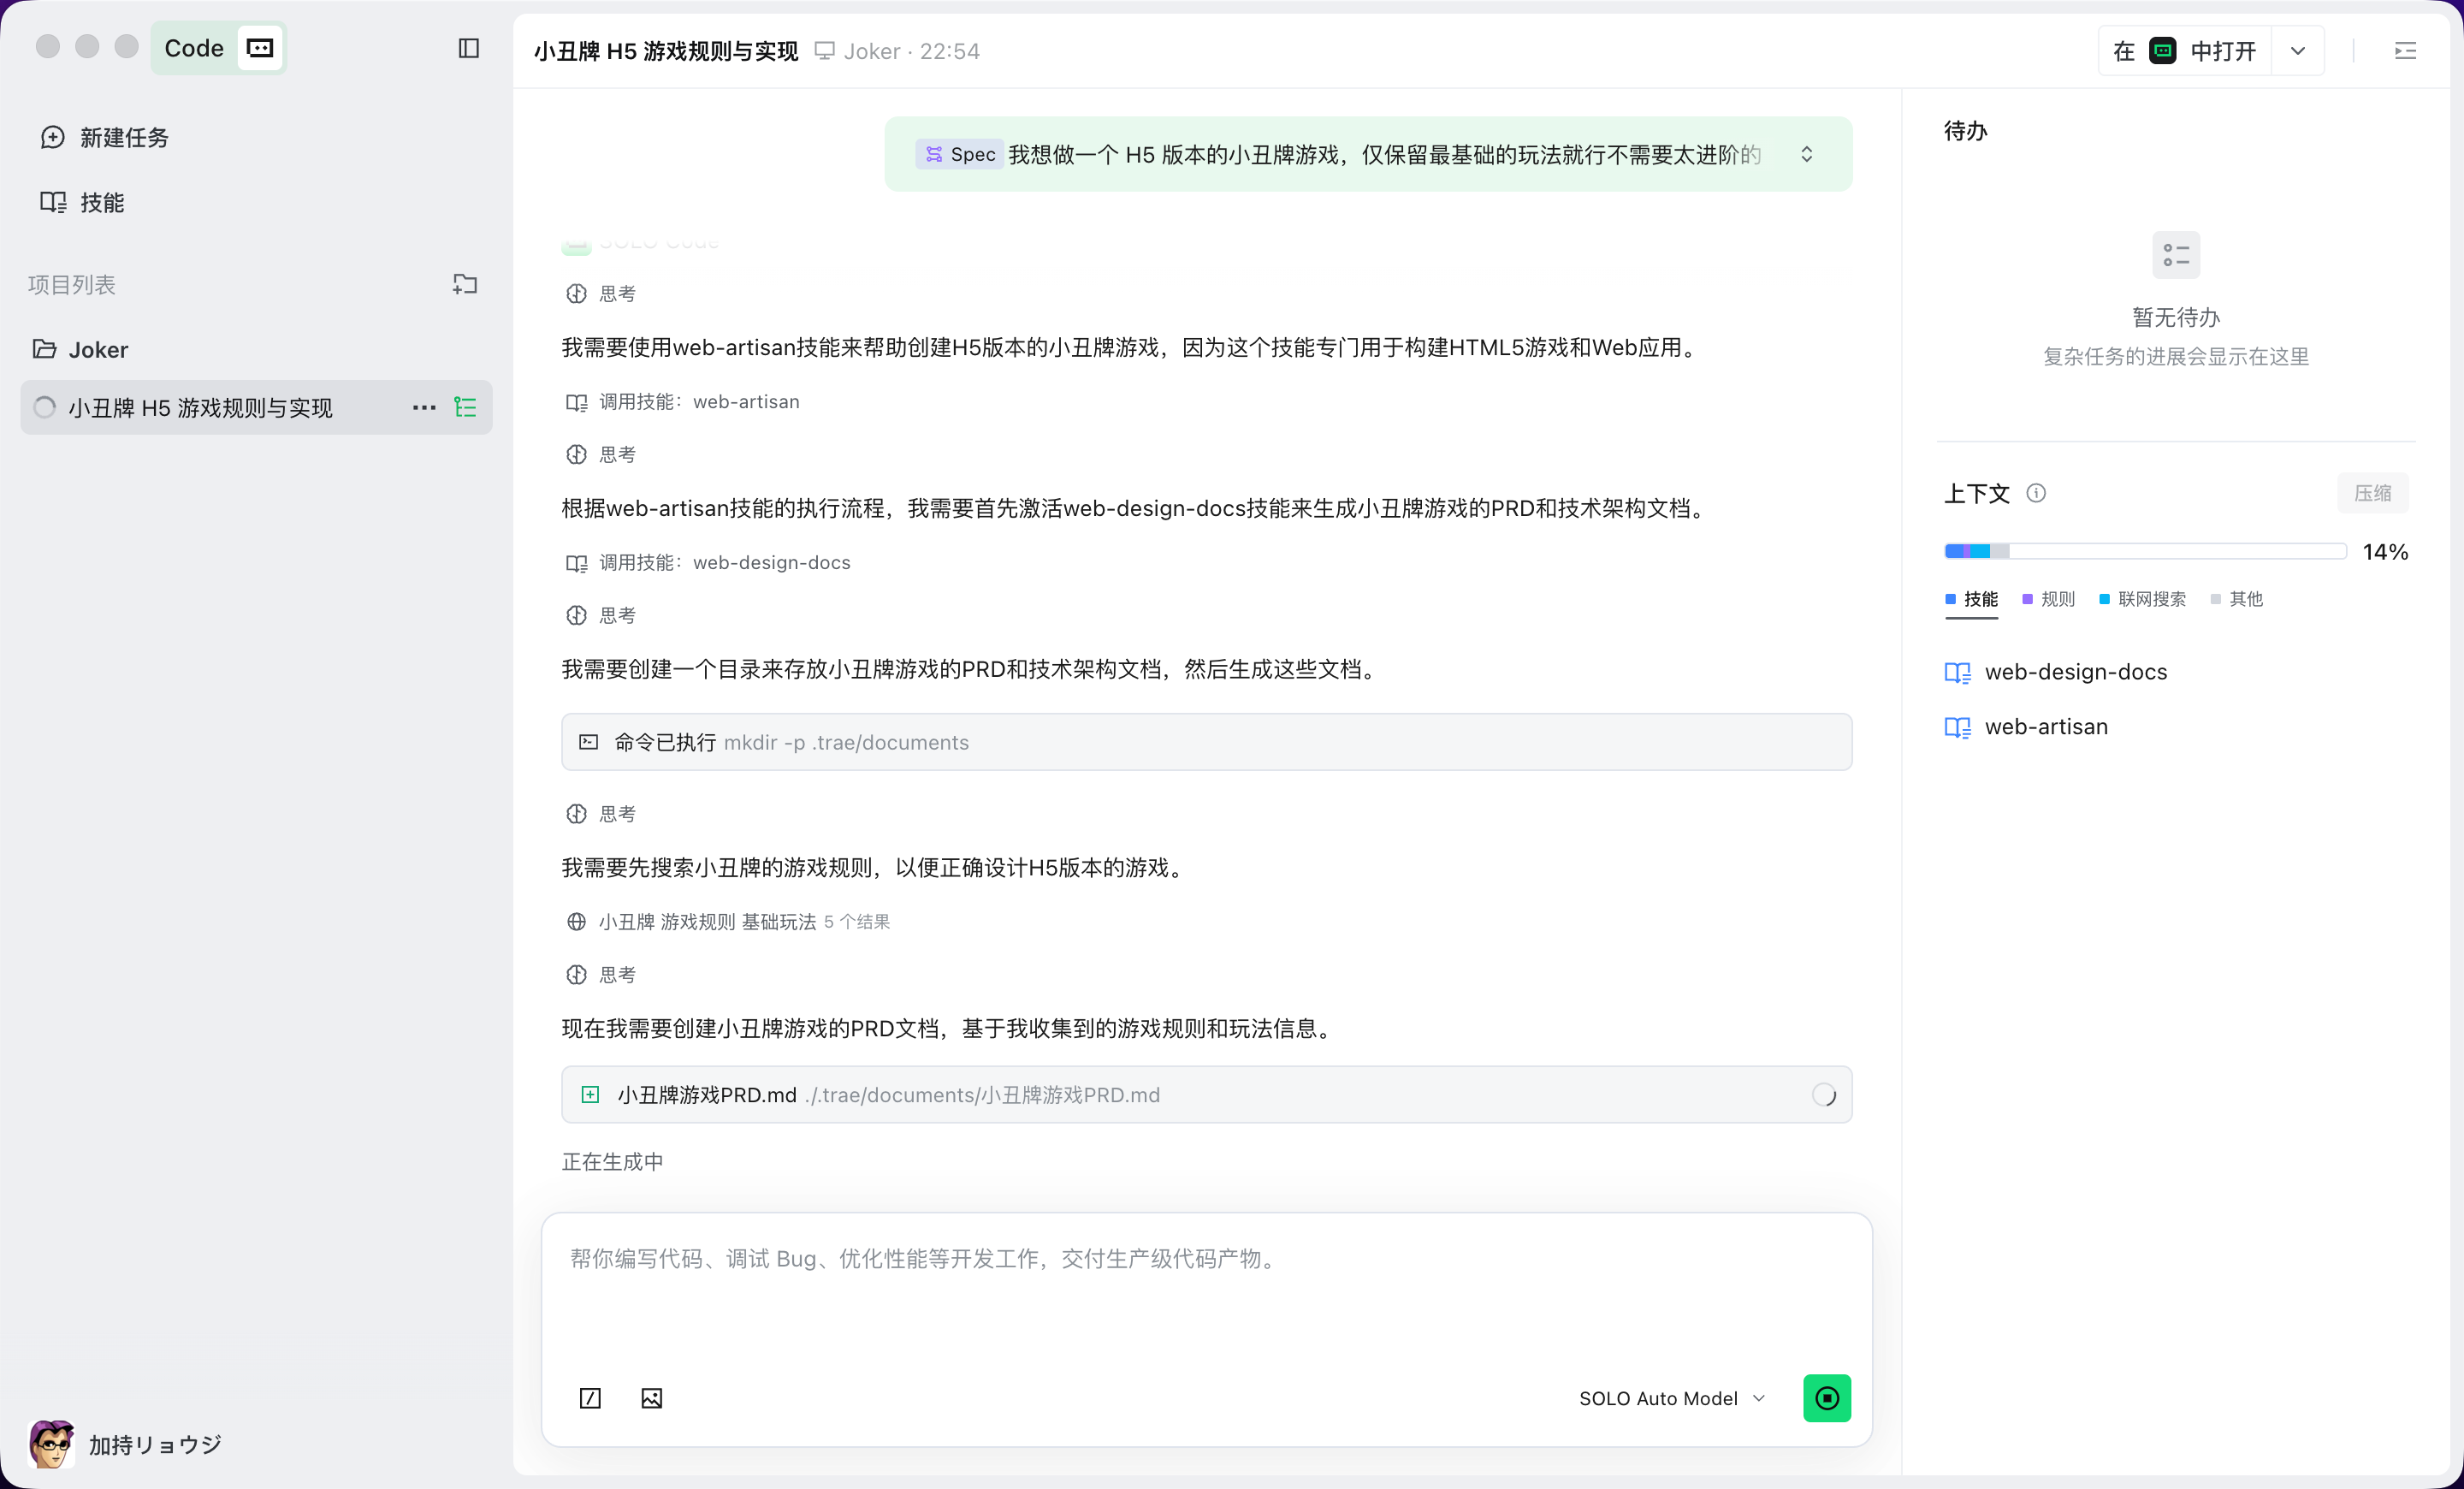Viewport: 2464px width, 1489px height.
Task: Toggle the left sidebar panel icon
Action: [x=469, y=48]
